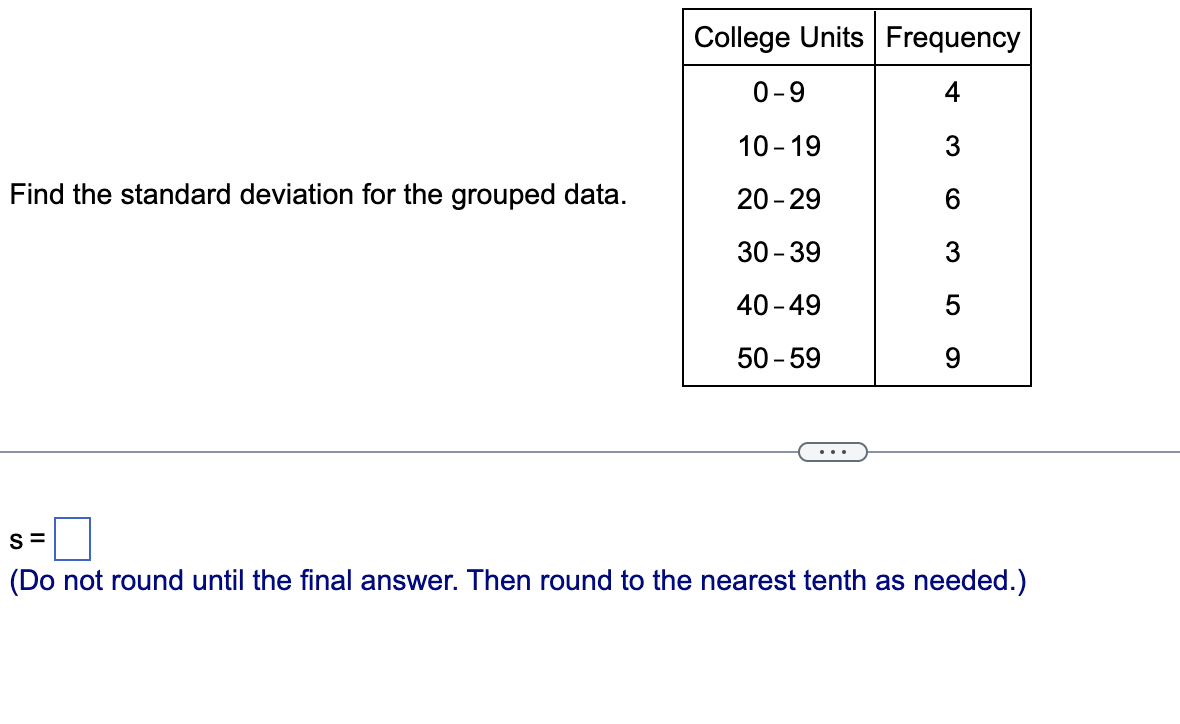This screenshot has width=1180, height=724.
Task: Click inside the grouped data table
Action: pyautogui.click(x=855, y=225)
